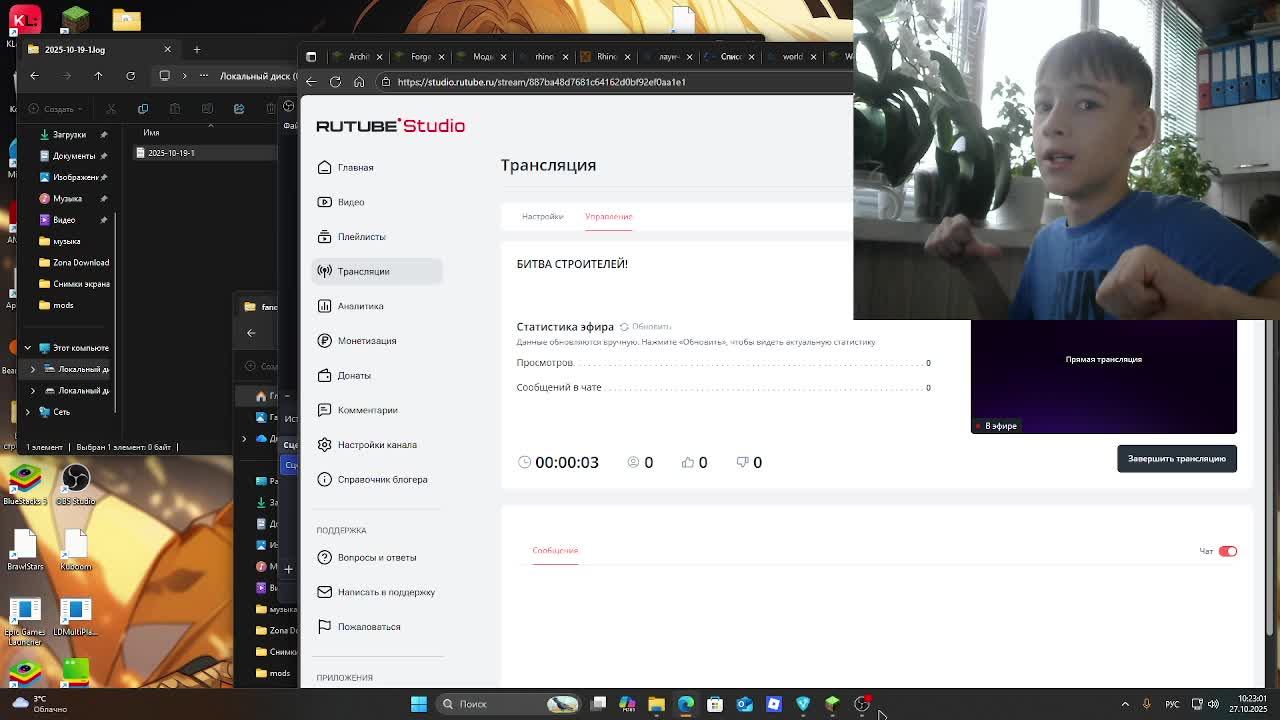
Task: Open Настройки канала
Action: click(376, 445)
